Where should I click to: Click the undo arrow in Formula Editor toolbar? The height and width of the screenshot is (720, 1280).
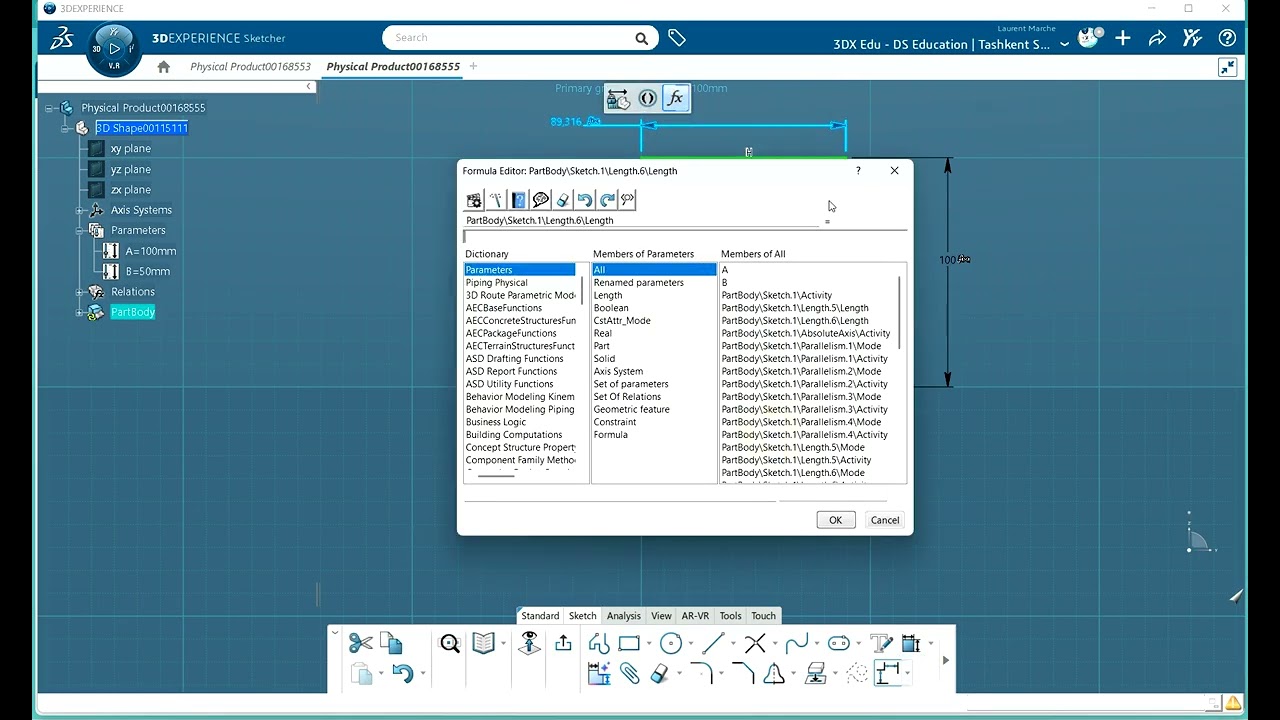(x=584, y=200)
